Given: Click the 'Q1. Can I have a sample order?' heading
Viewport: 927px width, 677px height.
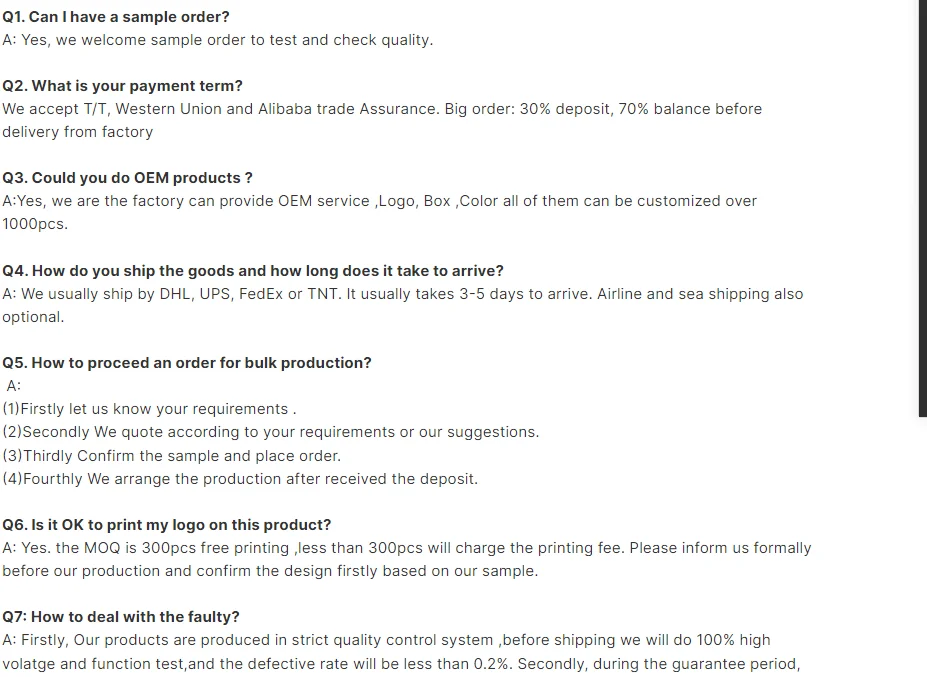Looking at the screenshot, I should click(x=116, y=17).
